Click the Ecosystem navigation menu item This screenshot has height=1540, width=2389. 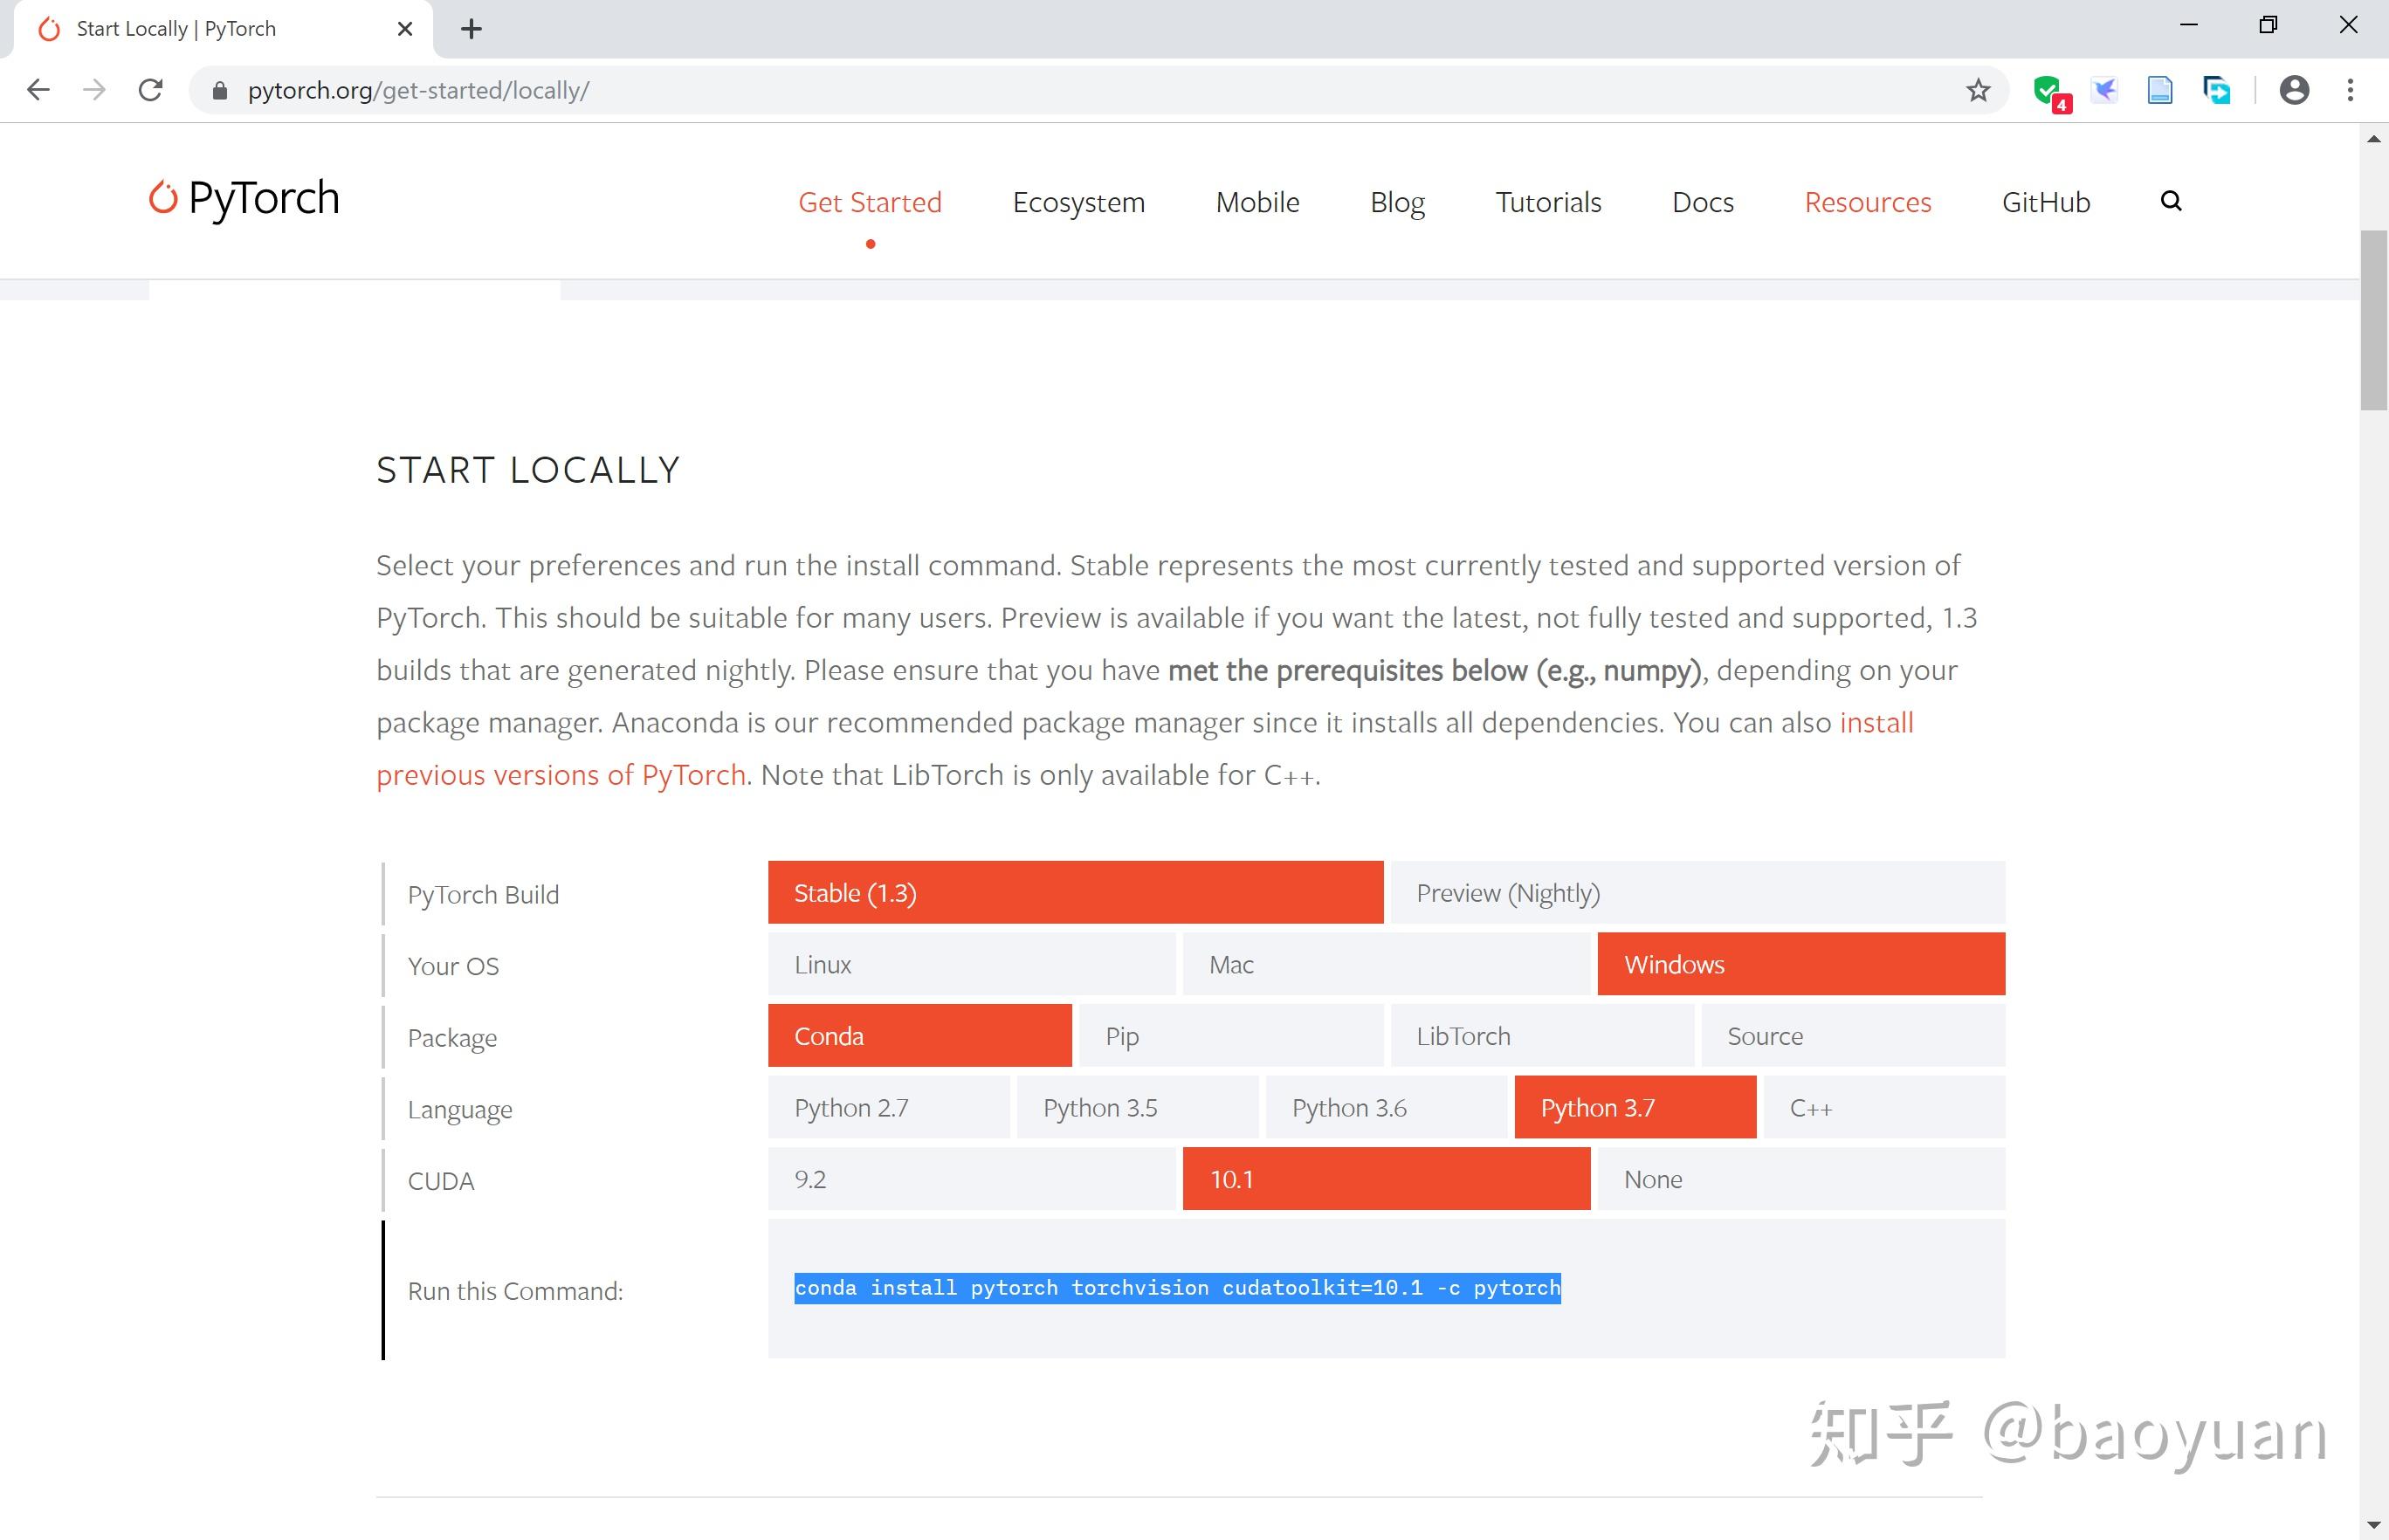coord(1077,200)
